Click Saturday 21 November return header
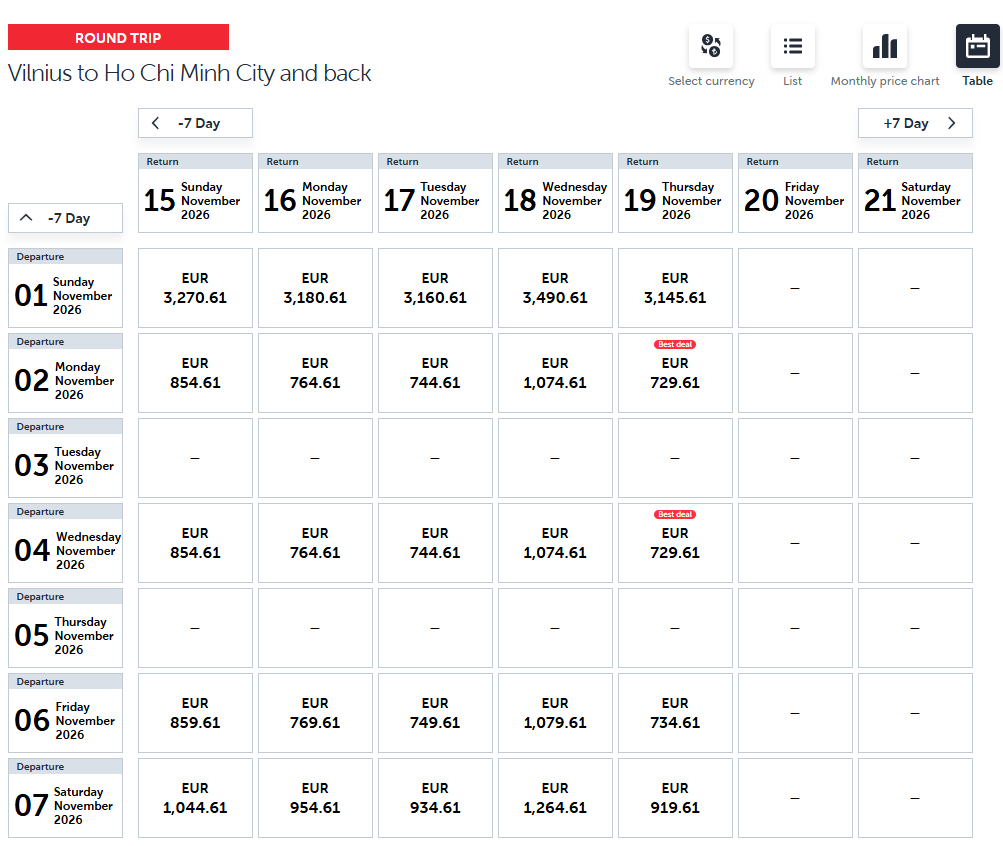 point(915,194)
